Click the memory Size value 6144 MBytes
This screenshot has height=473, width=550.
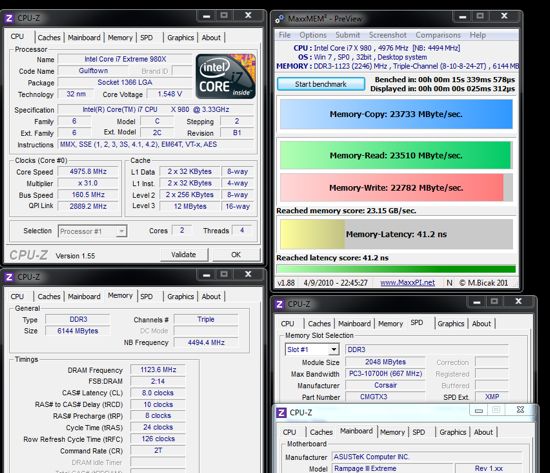[78, 331]
